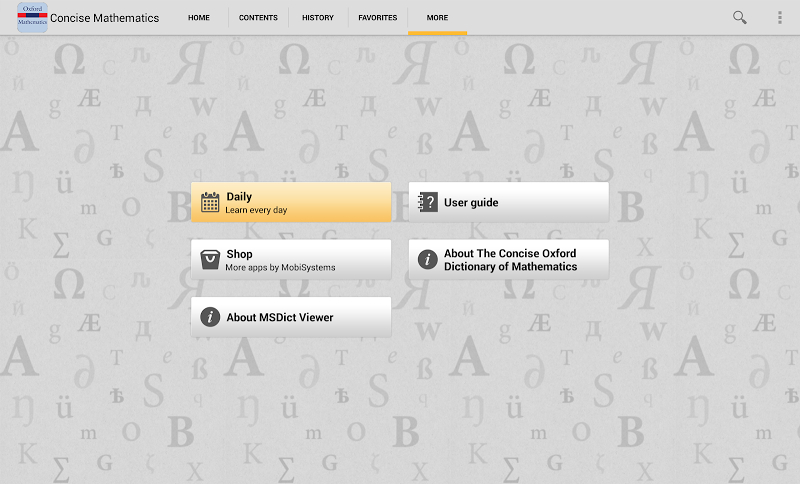Open the HISTORY tab
Screen dimensions: 800x484
click(x=318, y=17)
